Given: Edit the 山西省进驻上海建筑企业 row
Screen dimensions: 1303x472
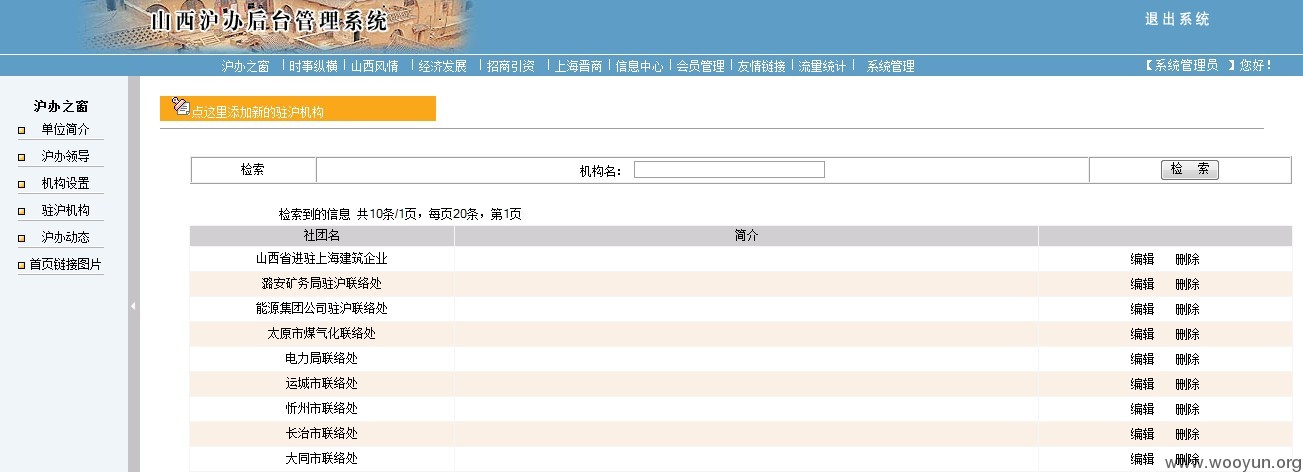Looking at the screenshot, I should point(1142,259).
